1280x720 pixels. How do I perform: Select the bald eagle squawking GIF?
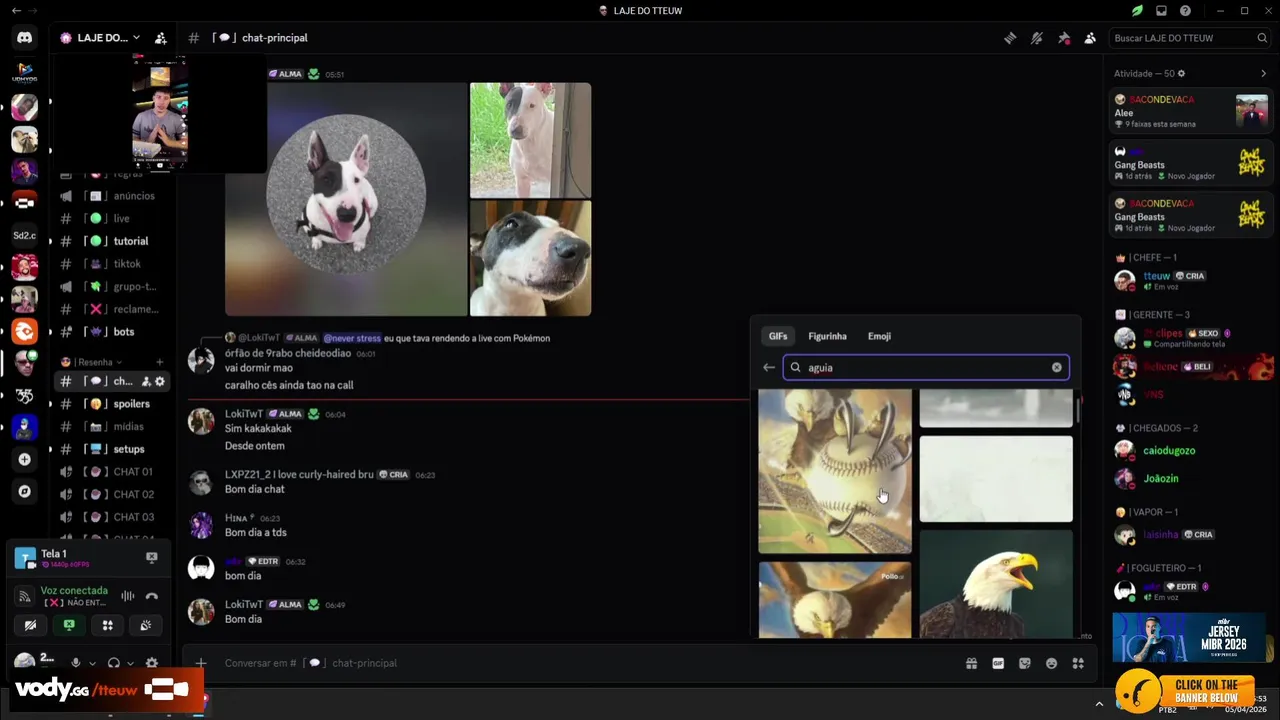click(x=996, y=584)
